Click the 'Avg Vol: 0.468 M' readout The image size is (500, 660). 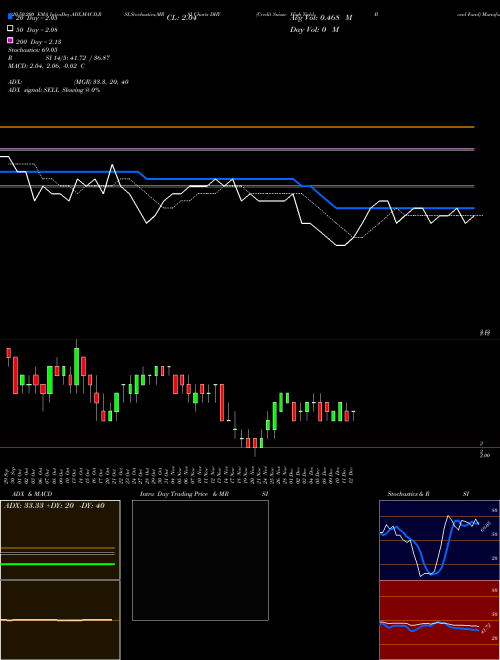321,18
